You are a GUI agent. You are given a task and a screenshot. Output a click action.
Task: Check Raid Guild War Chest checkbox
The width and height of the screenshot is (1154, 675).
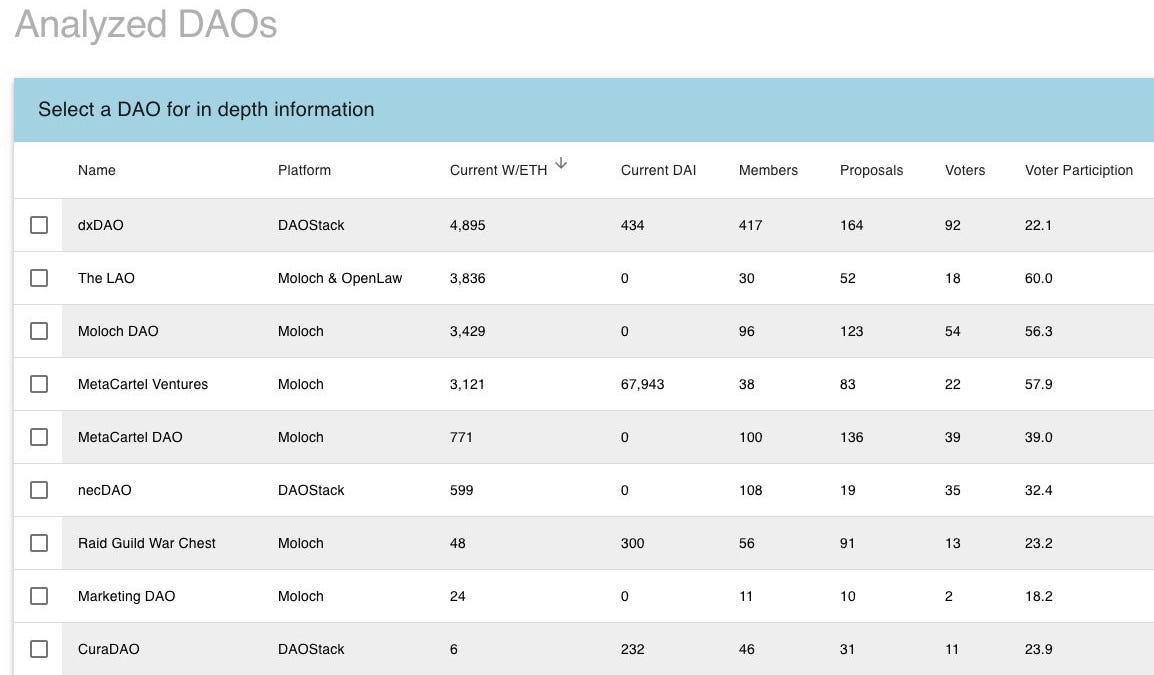coord(39,543)
